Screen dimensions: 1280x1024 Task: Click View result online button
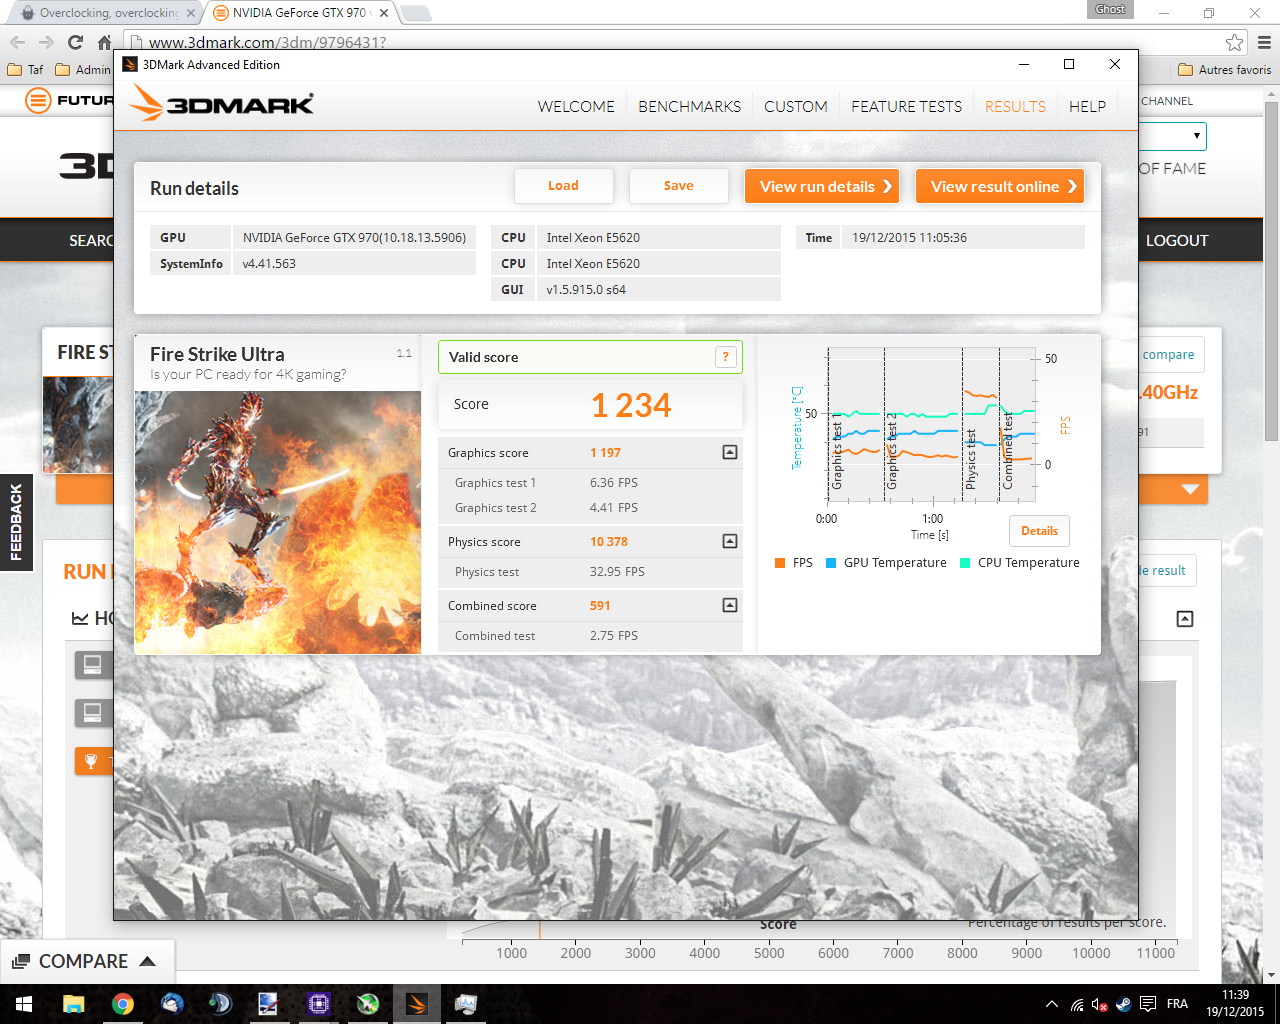[1000, 186]
